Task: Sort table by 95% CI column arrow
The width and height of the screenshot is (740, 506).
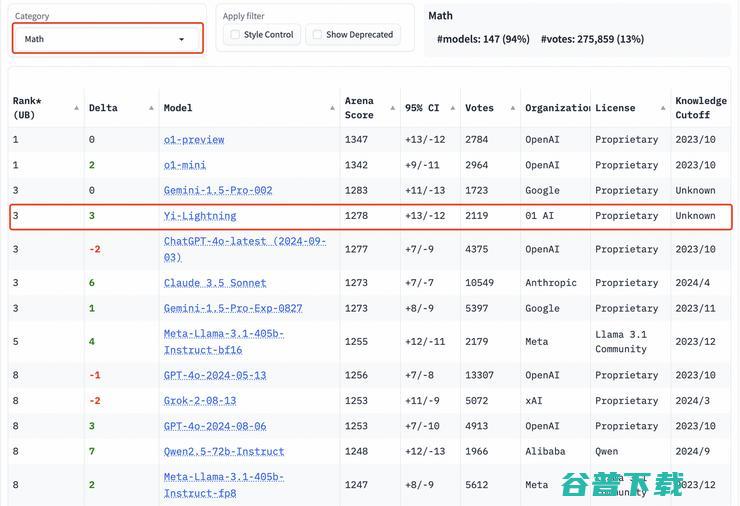Action: (453, 108)
